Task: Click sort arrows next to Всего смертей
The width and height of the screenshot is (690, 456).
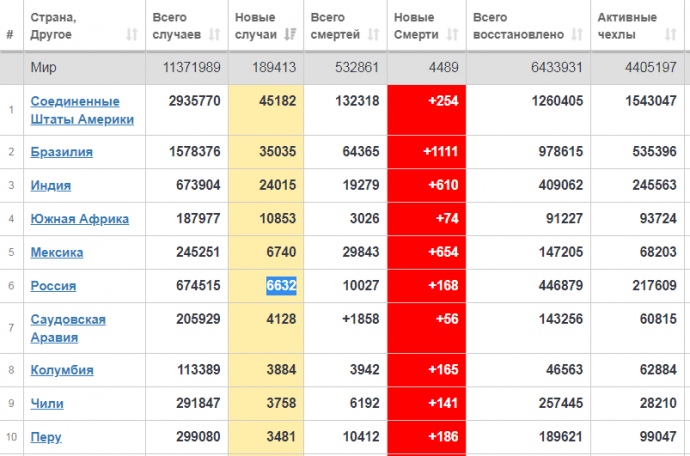Action: [x=373, y=35]
